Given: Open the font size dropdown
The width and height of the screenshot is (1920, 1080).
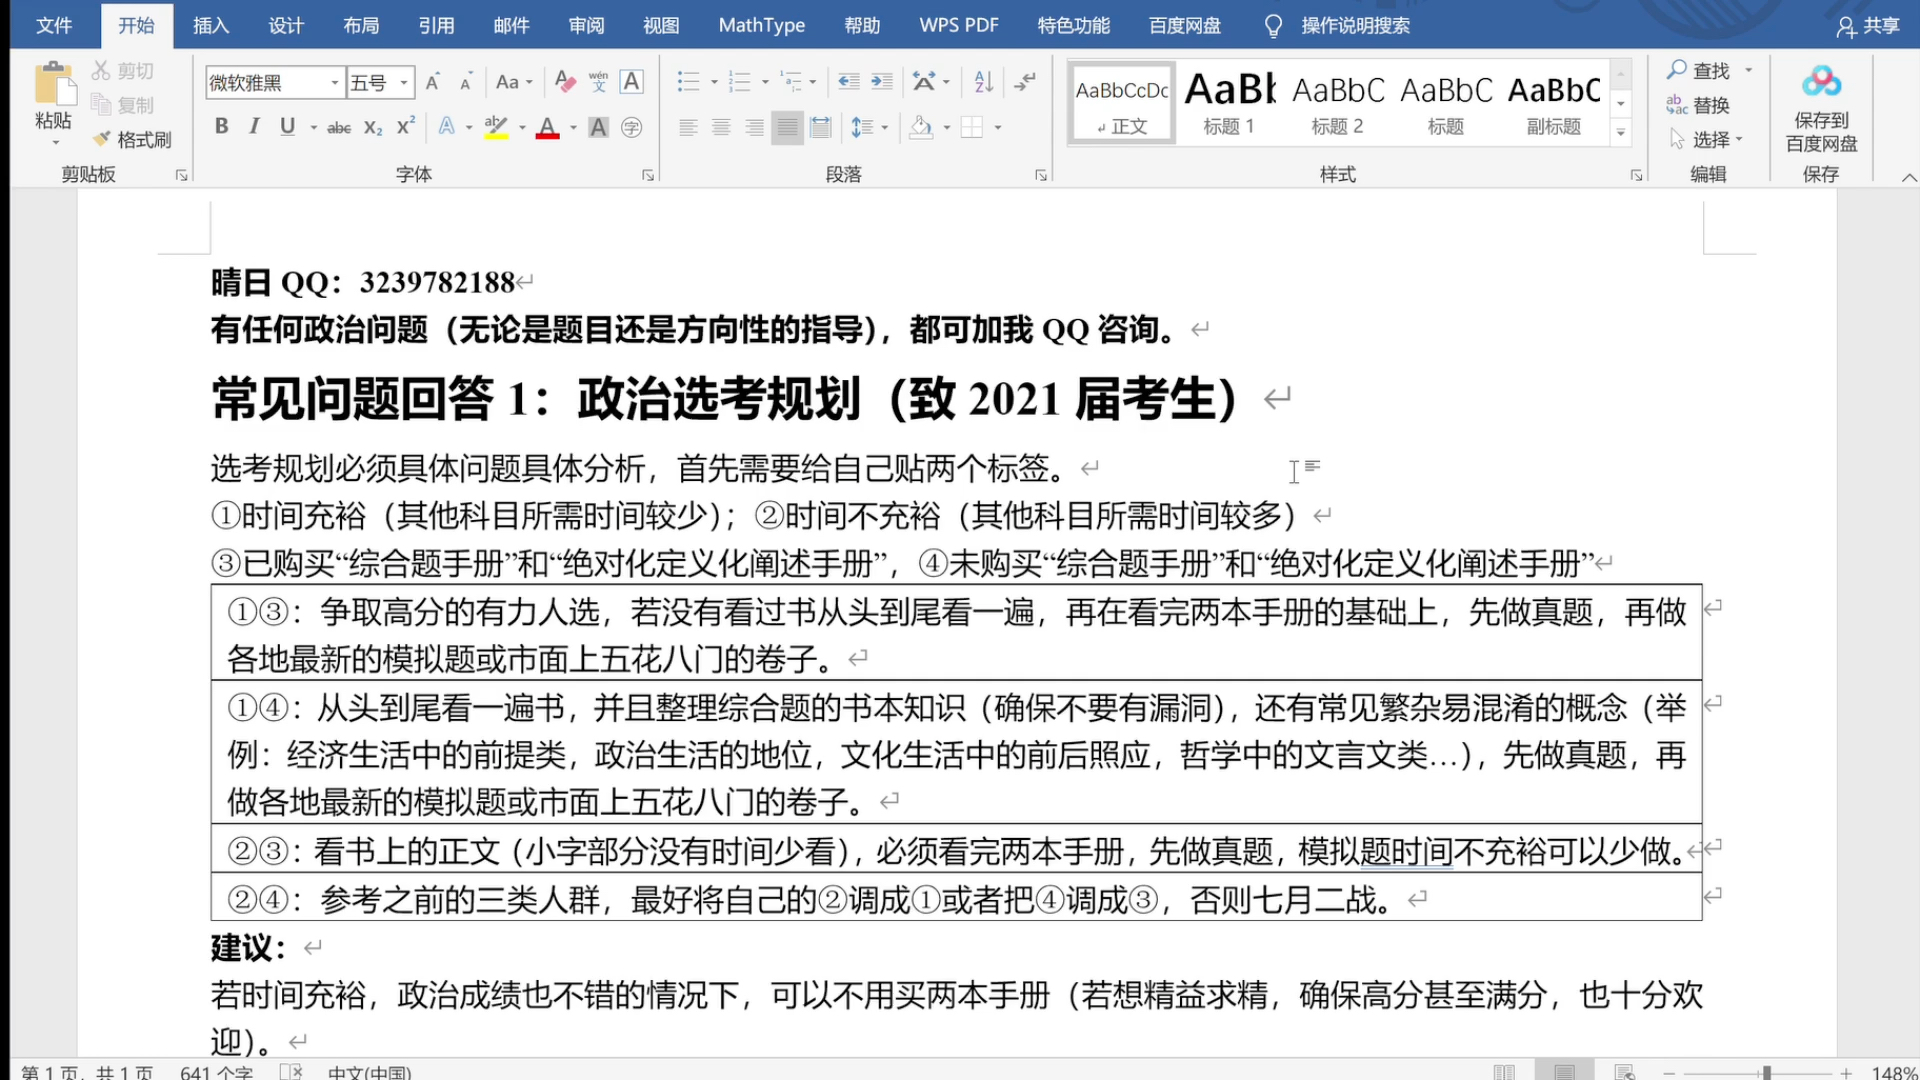Looking at the screenshot, I should tap(404, 83).
